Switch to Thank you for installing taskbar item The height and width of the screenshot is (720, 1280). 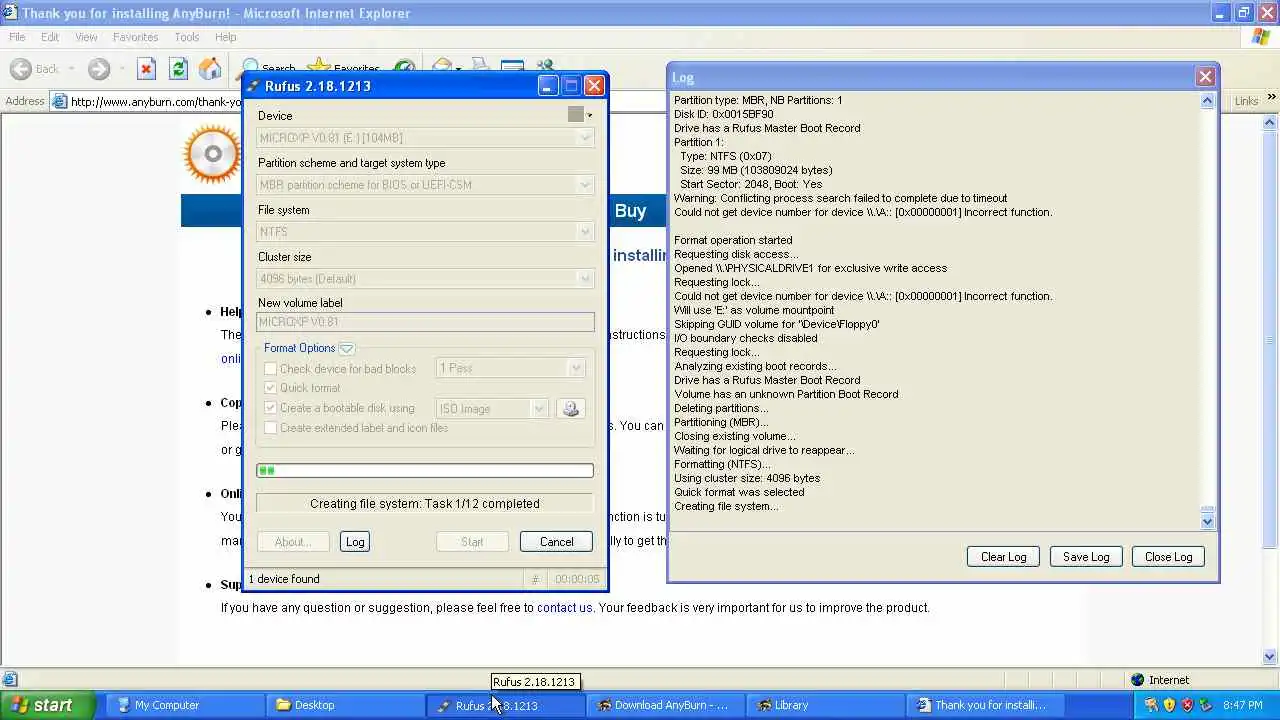point(985,705)
